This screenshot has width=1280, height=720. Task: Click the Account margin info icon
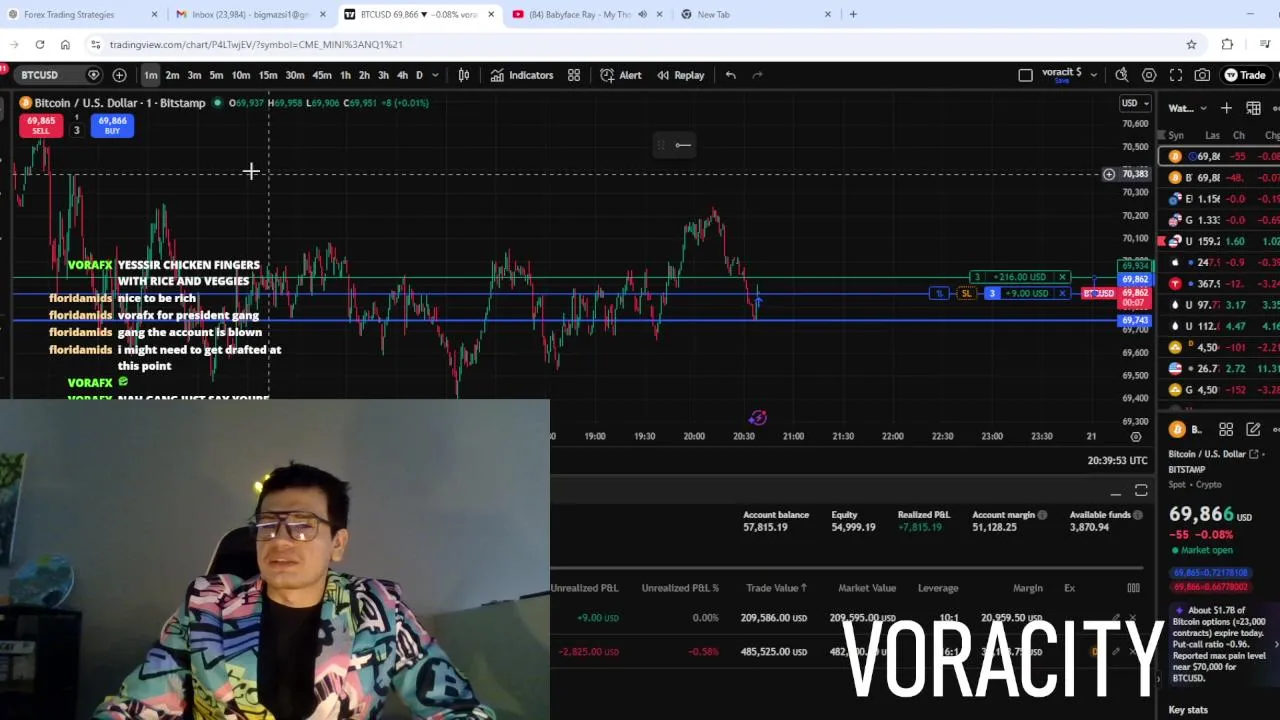tap(1042, 515)
